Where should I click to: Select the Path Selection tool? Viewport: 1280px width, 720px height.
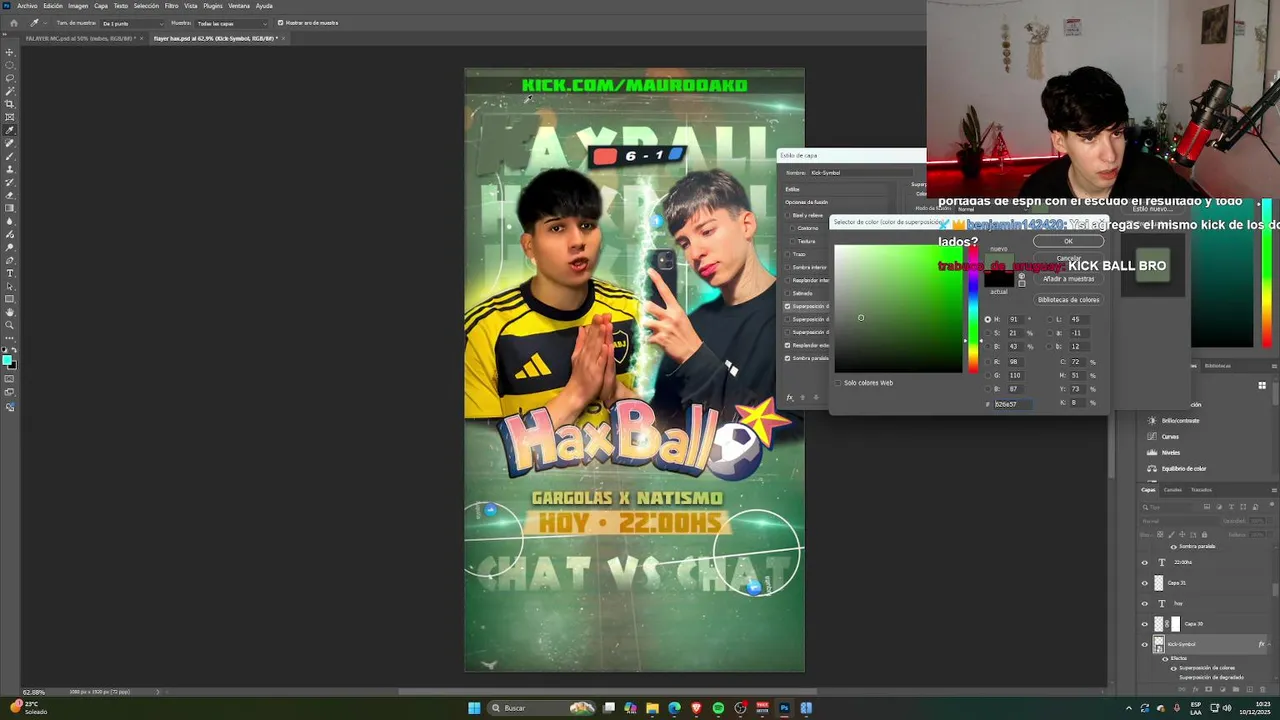click(x=10, y=286)
